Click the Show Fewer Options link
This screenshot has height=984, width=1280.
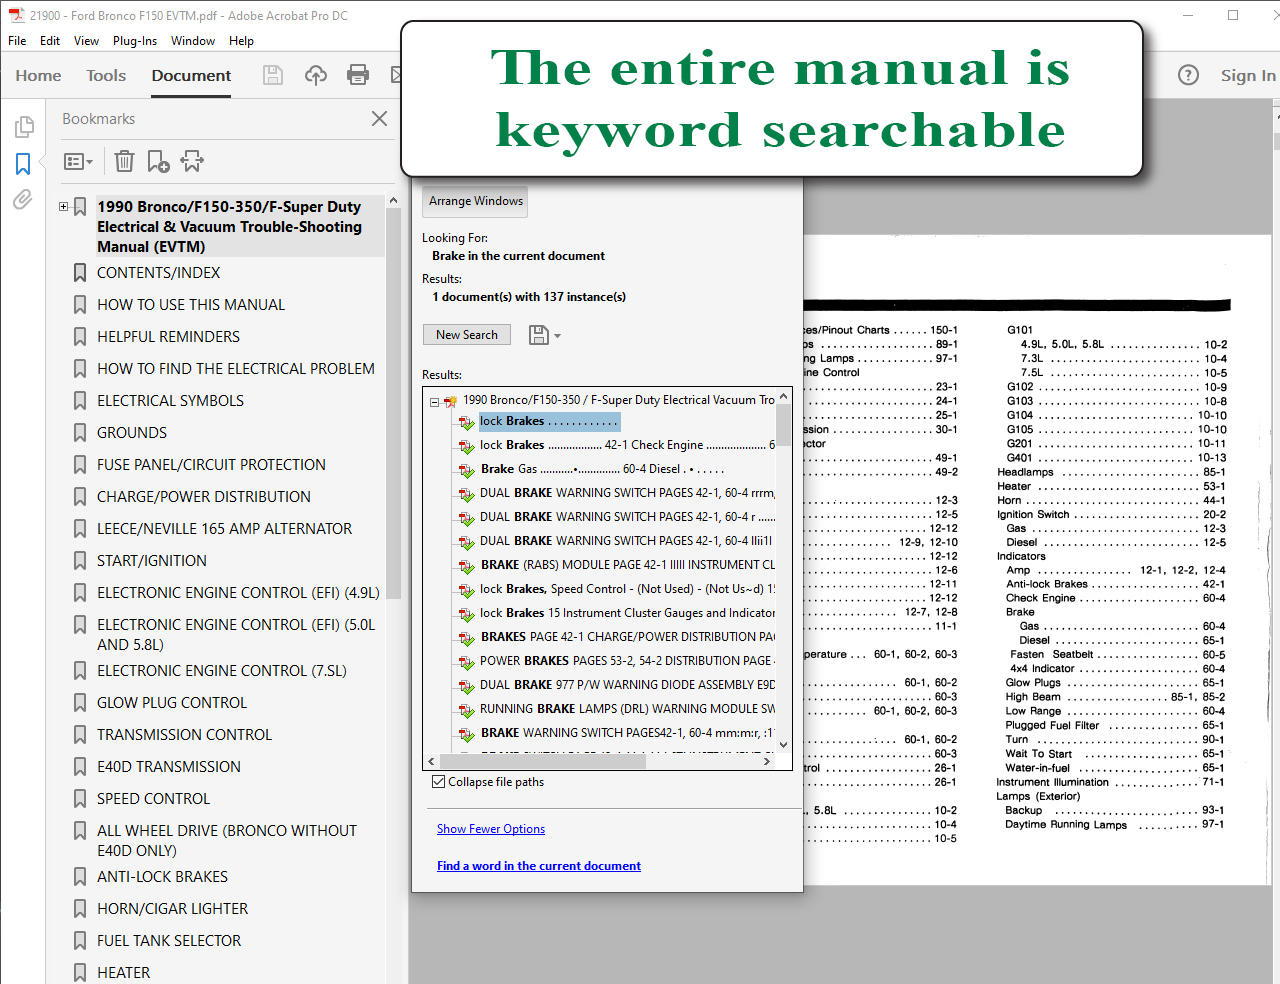coord(490,829)
